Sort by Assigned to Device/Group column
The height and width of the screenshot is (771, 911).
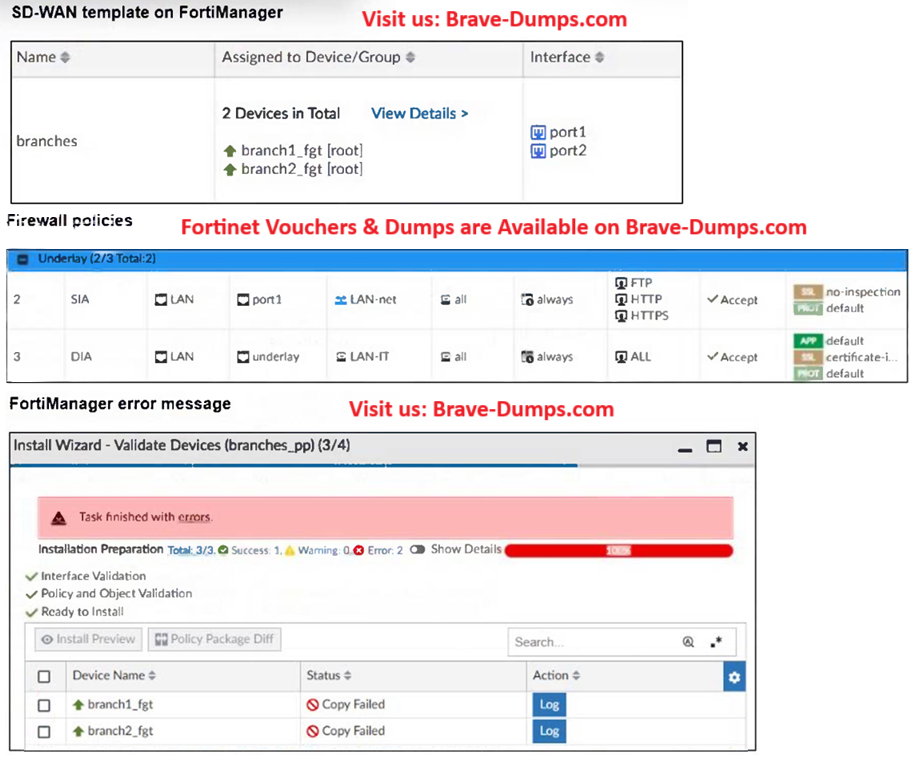pyautogui.click(x=318, y=58)
